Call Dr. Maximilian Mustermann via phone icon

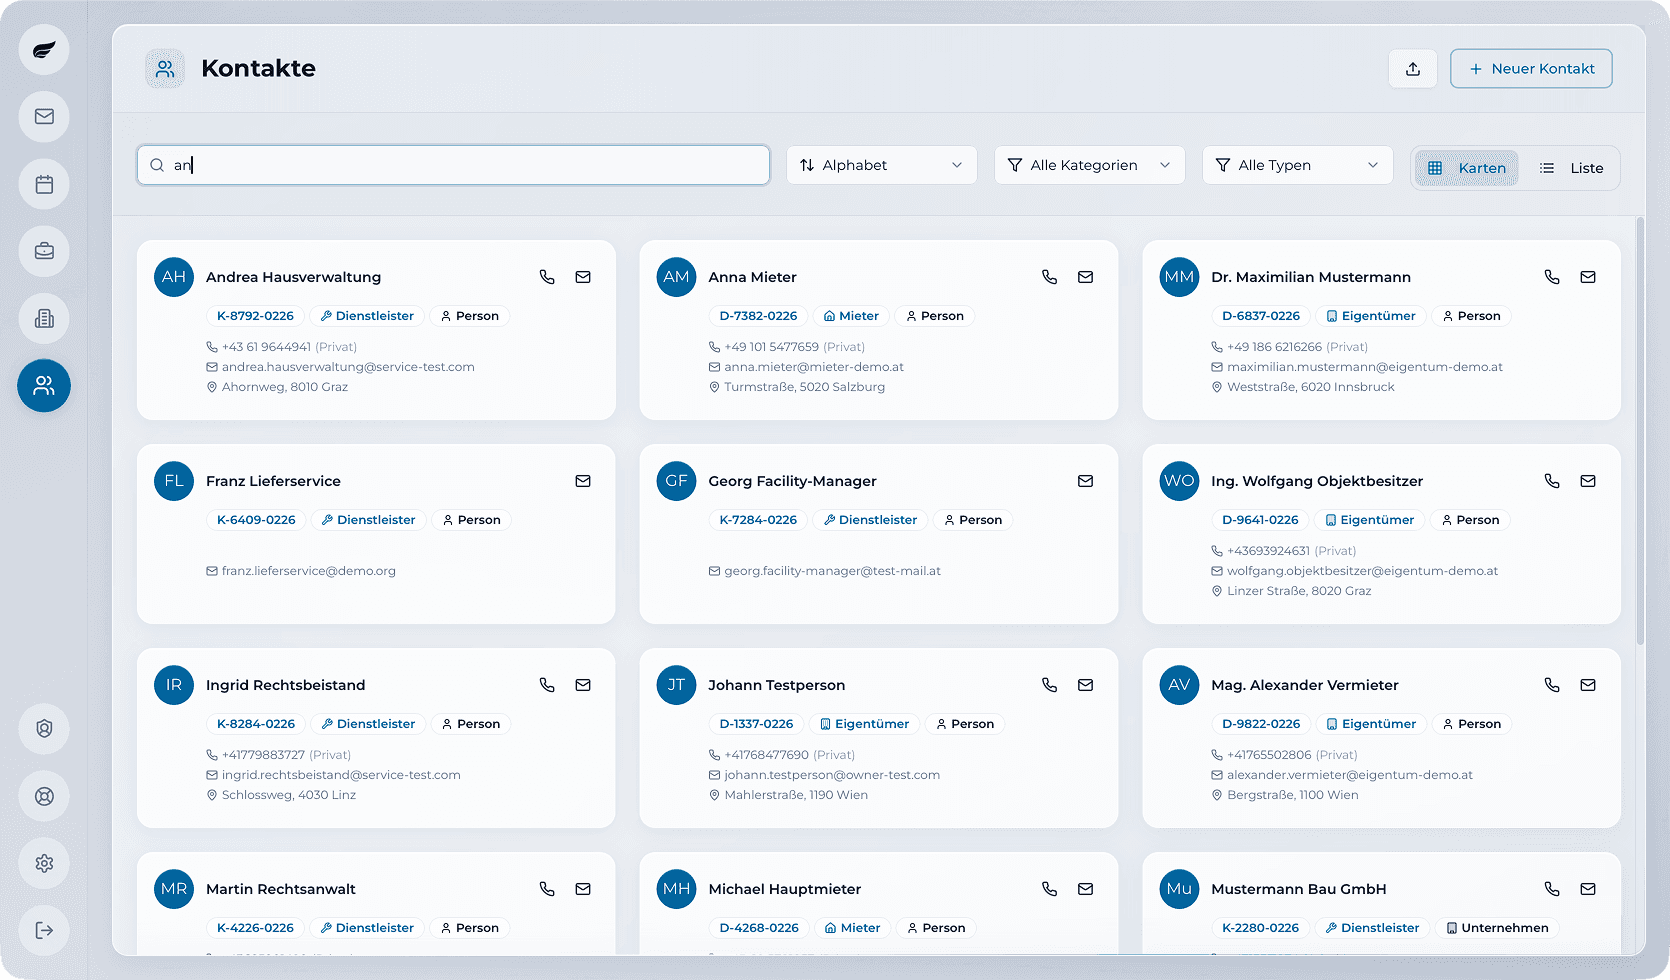[x=1552, y=277]
